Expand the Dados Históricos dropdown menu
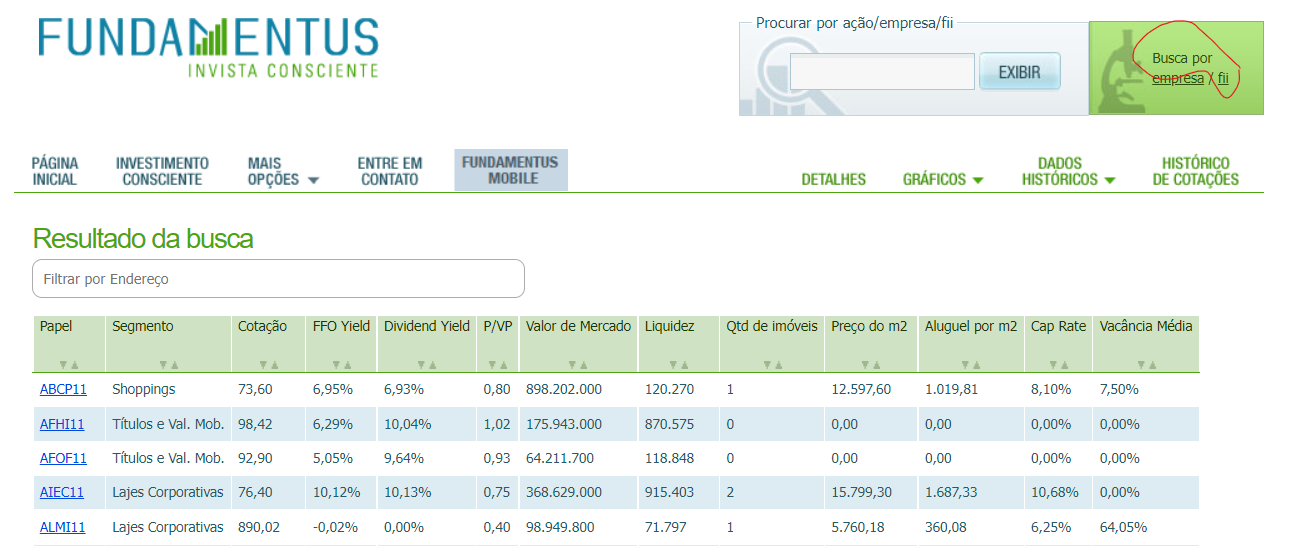The height and width of the screenshot is (546, 1291). 1069,171
